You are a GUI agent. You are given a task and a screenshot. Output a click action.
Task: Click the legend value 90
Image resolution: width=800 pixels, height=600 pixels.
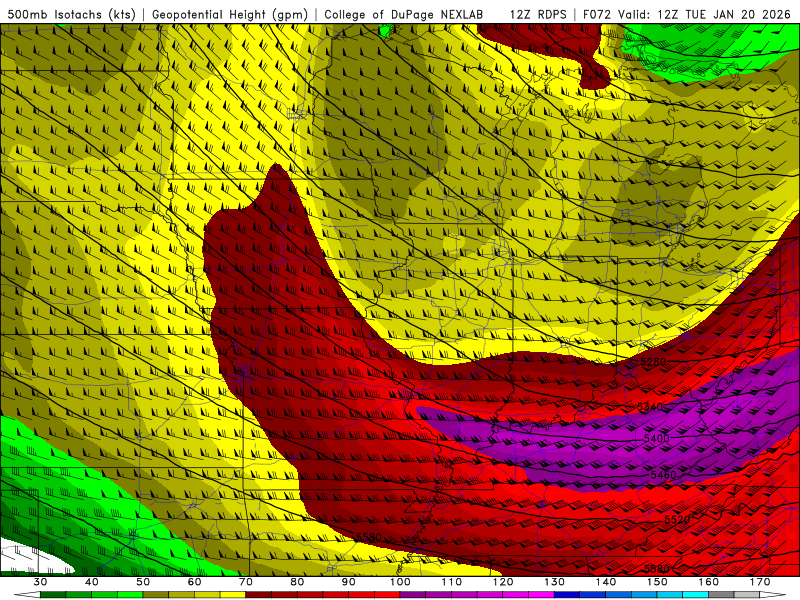point(348,582)
